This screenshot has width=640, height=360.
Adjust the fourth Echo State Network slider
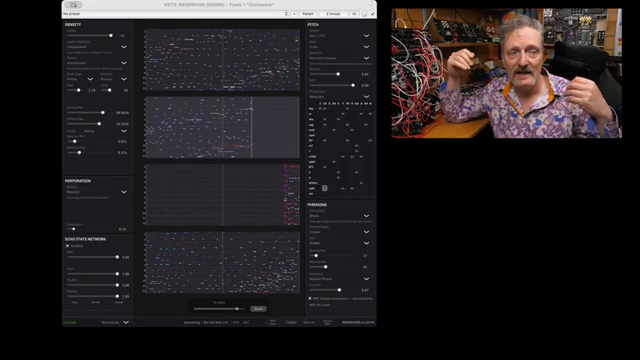click(93, 296)
